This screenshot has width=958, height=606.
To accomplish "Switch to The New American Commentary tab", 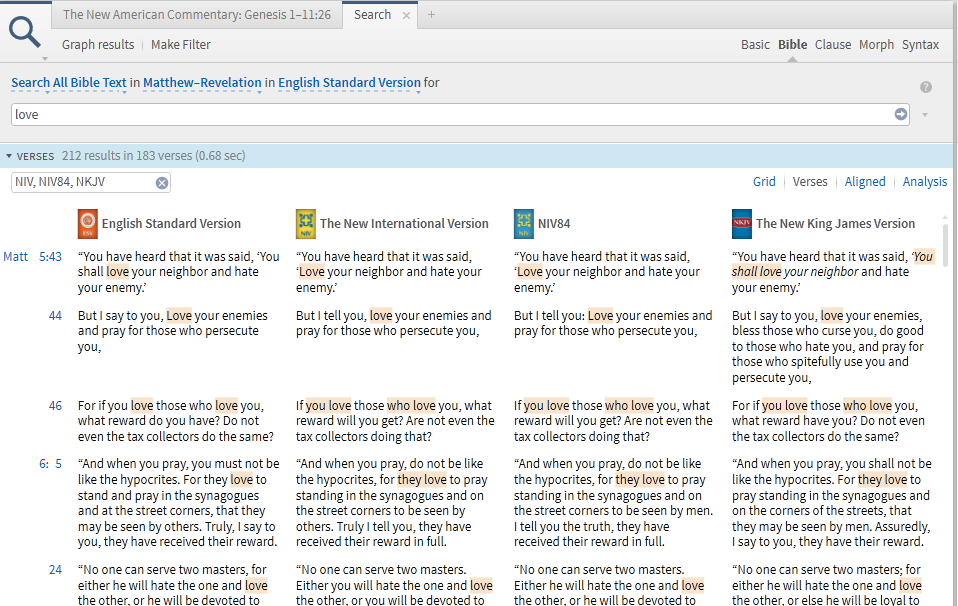I will tap(197, 15).
